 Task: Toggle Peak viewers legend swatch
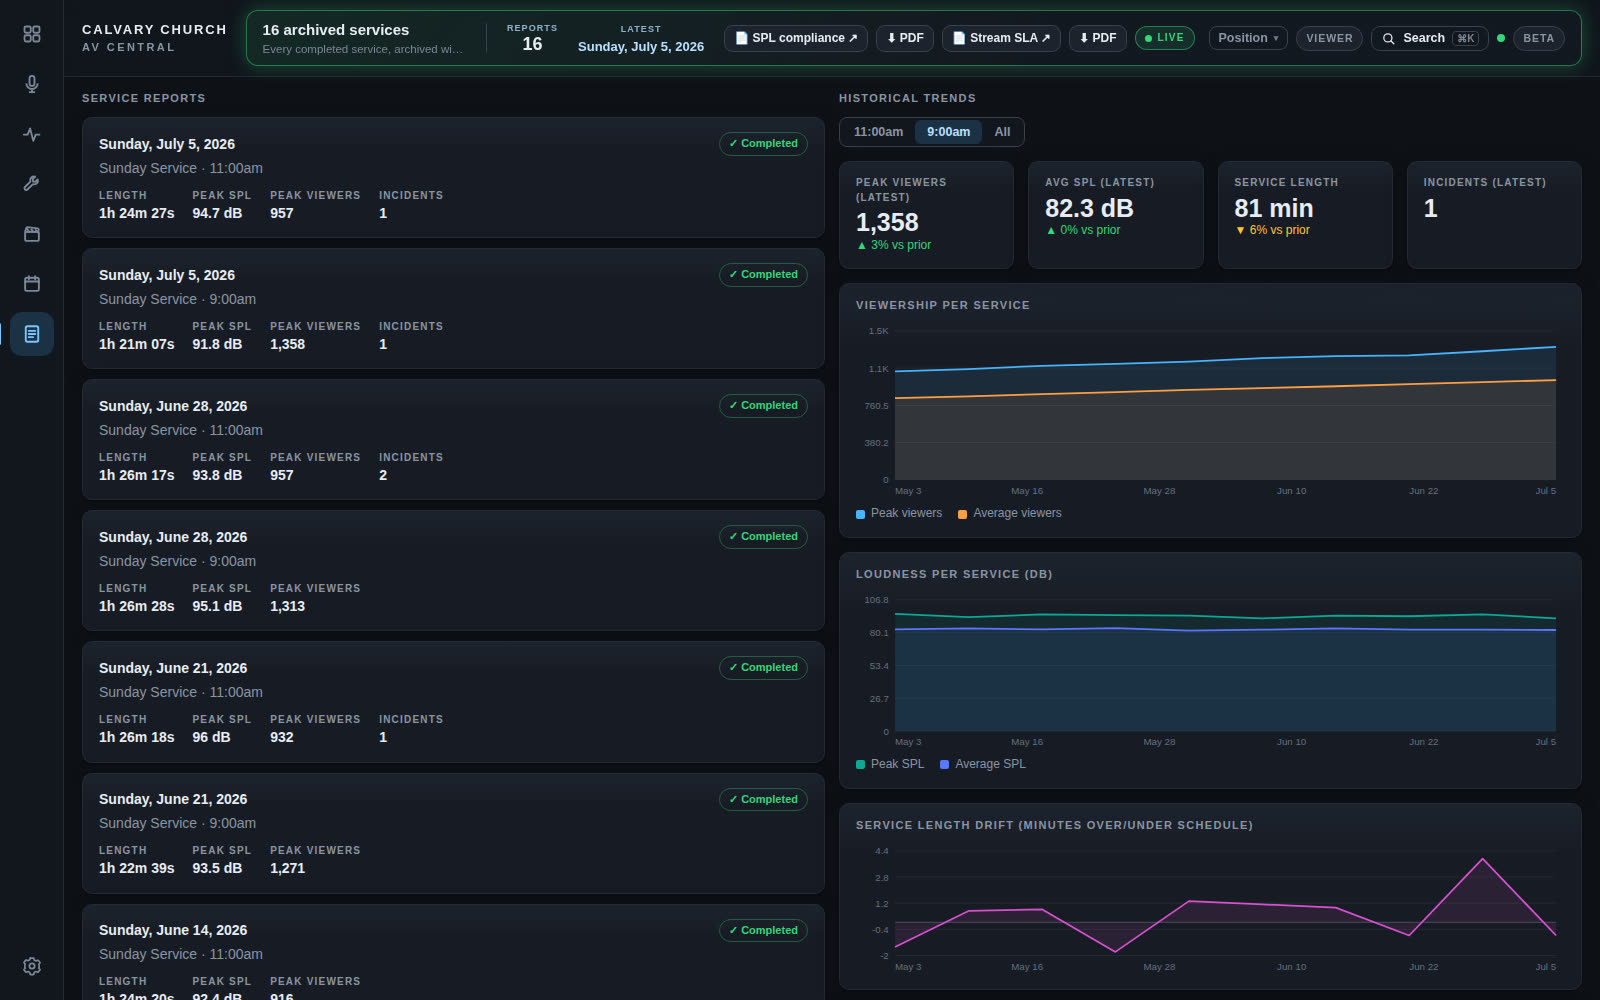[x=860, y=514]
